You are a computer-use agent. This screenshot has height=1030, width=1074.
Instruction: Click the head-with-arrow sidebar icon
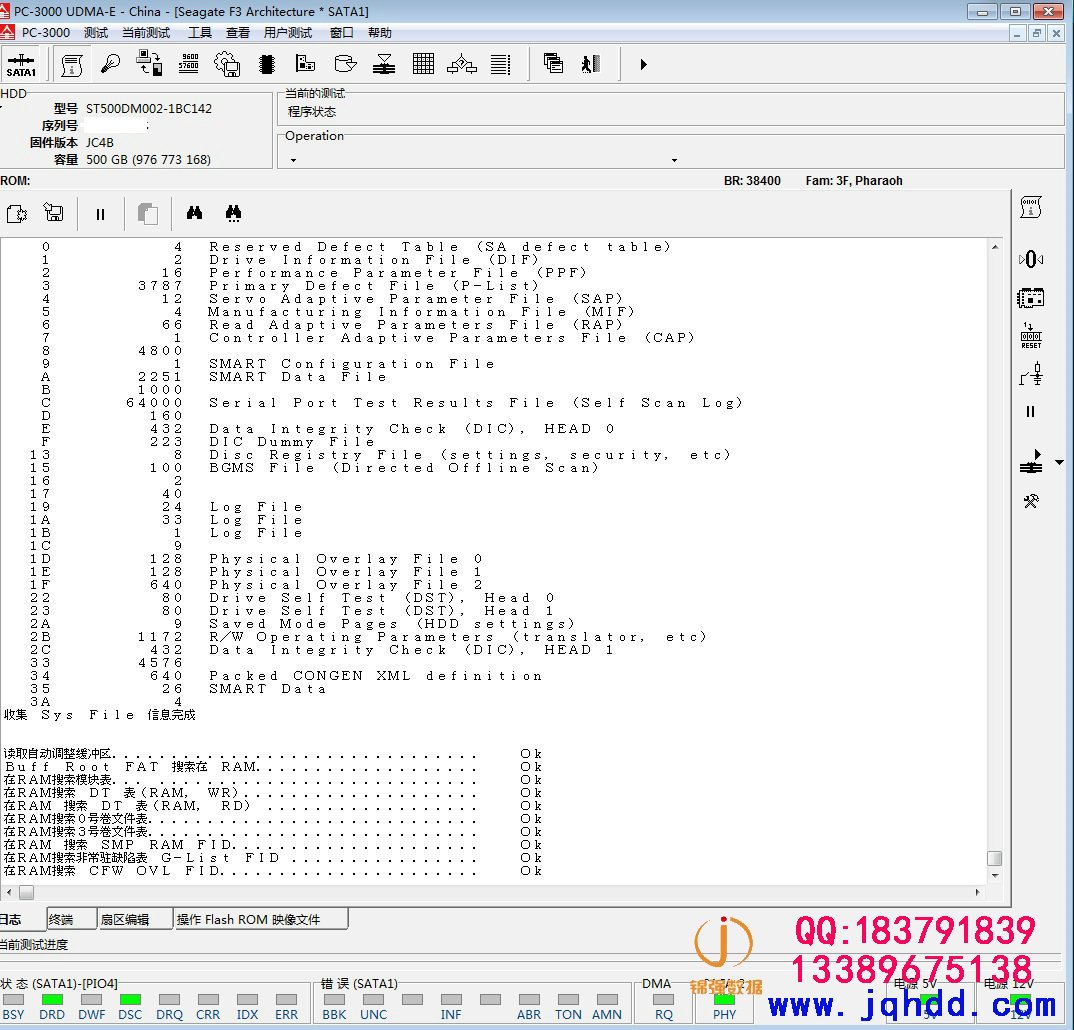click(1031, 462)
